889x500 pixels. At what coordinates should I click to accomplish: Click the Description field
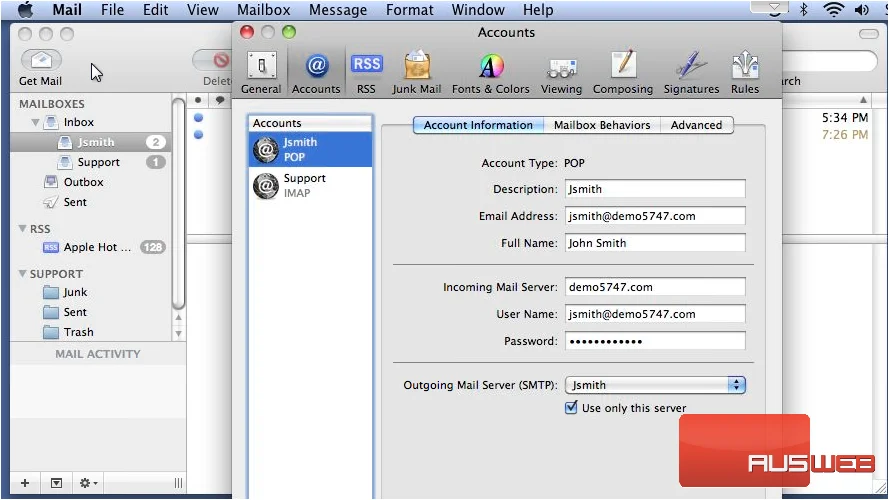(655, 189)
